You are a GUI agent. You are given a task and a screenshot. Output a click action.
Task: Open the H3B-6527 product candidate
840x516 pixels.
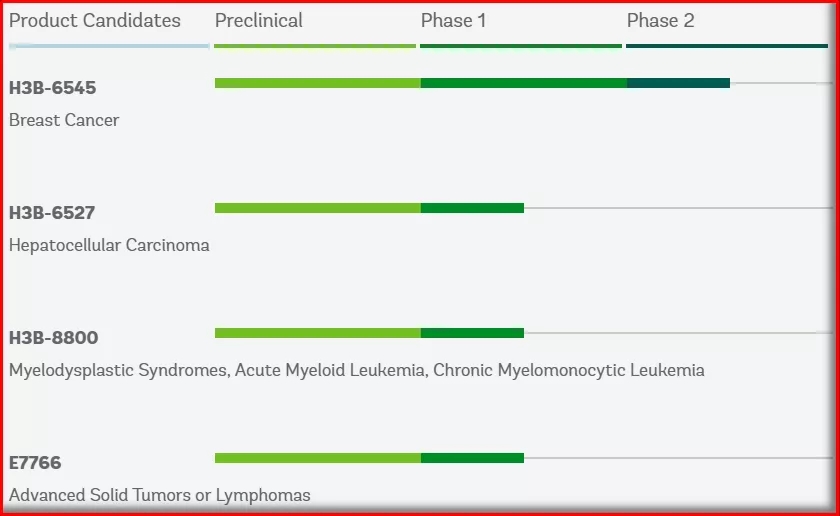53,213
